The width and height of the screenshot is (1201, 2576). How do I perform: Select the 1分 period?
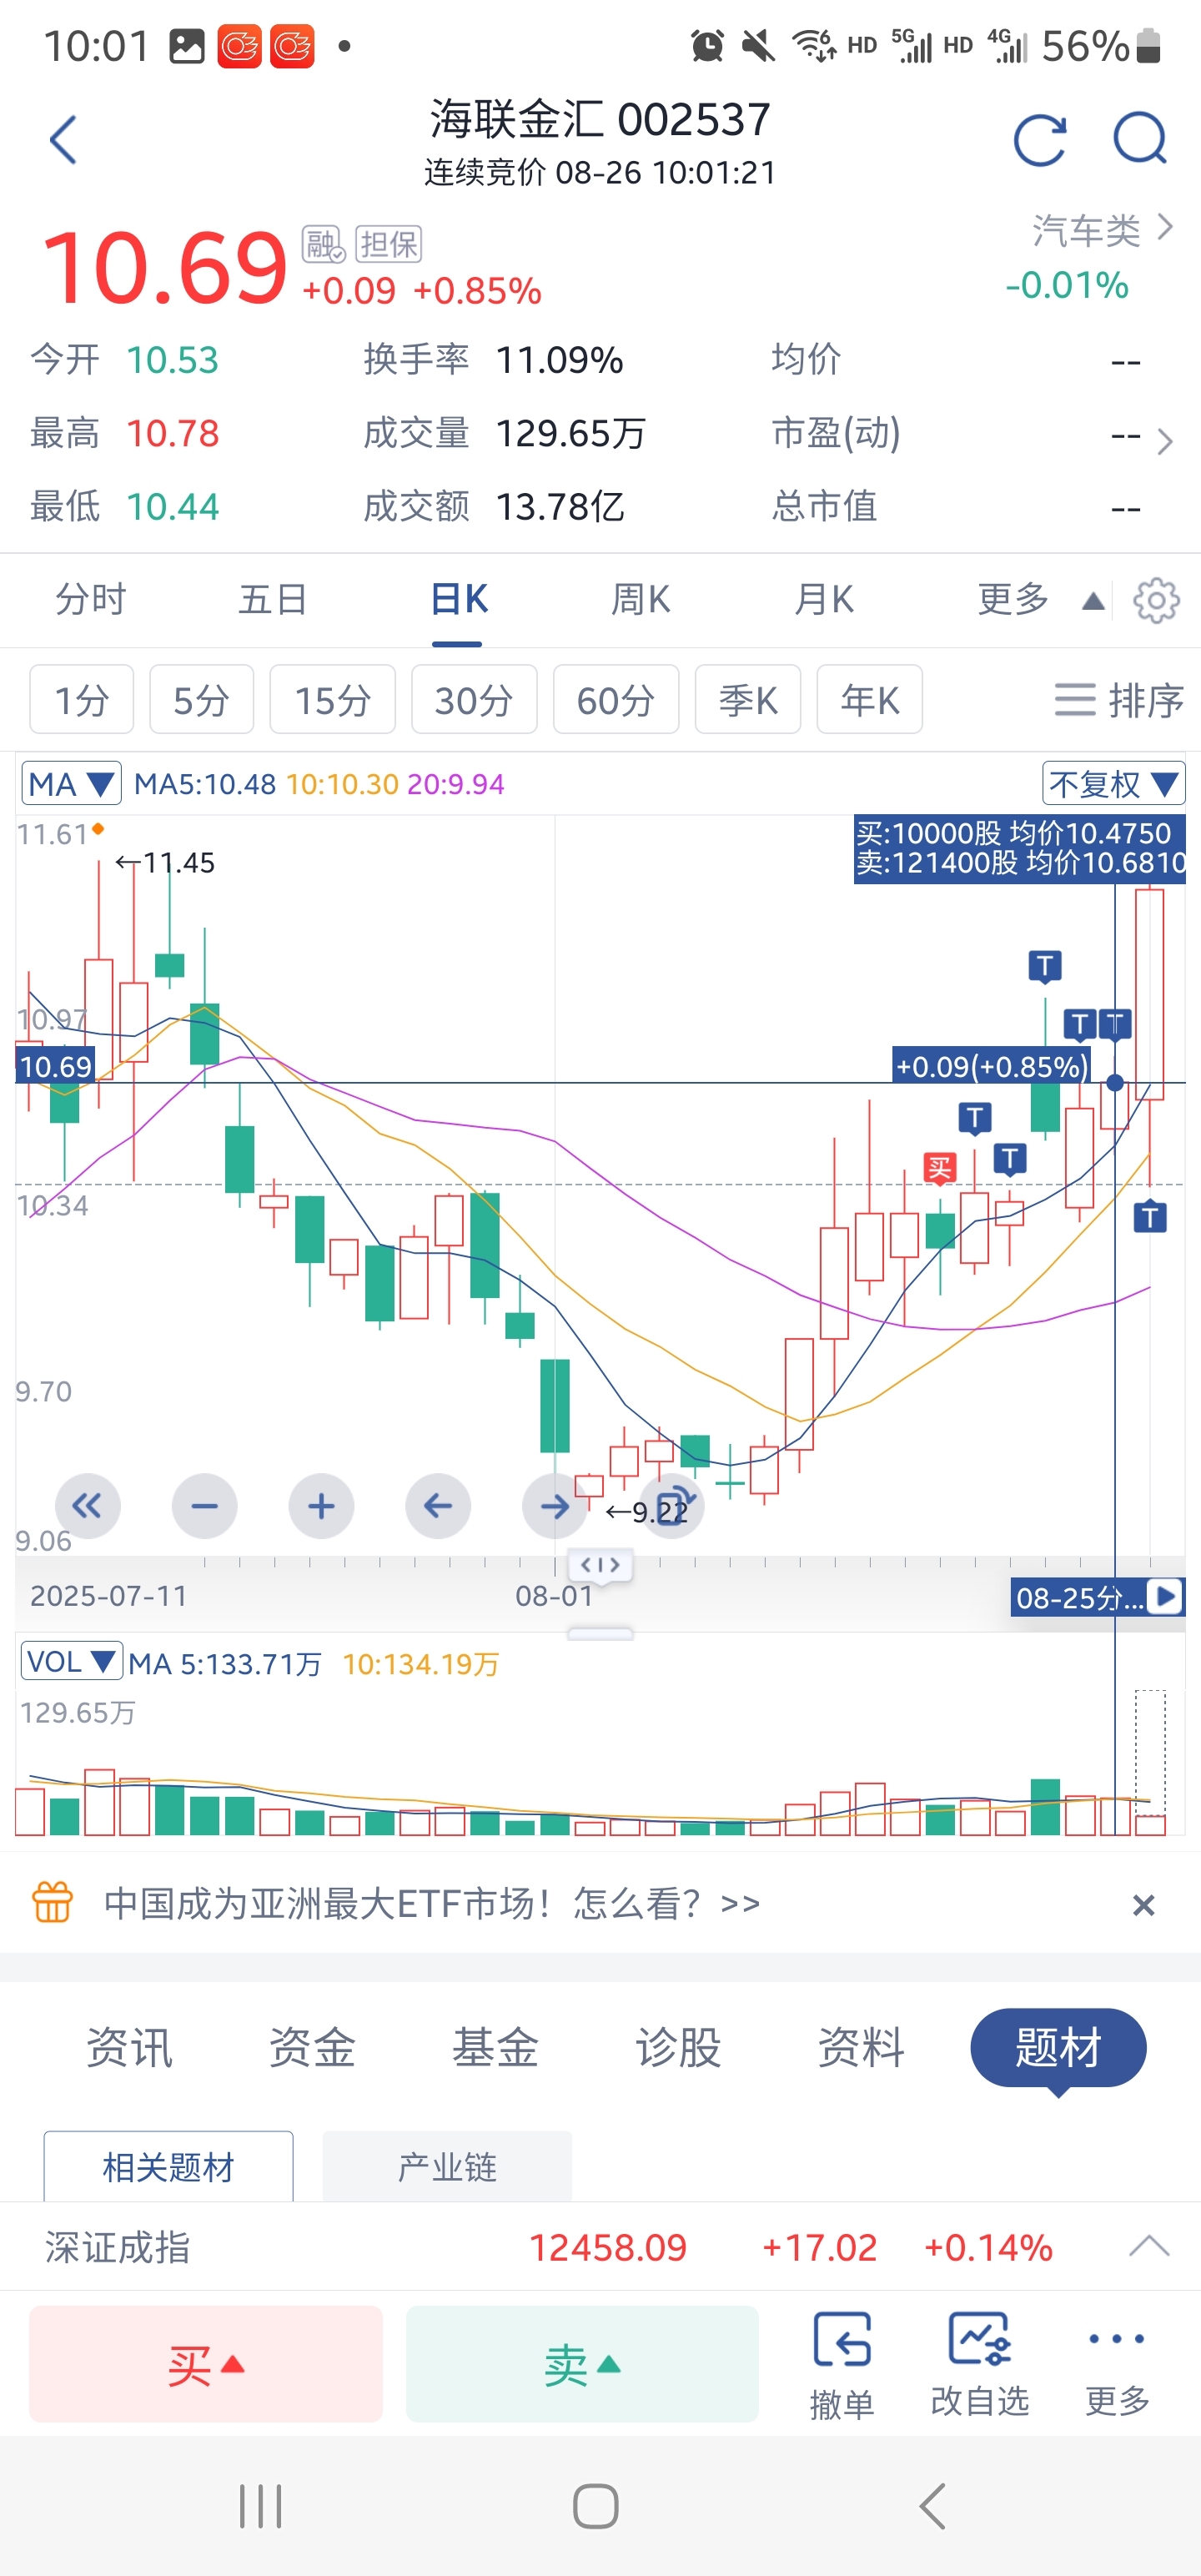(x=81, y=700)
